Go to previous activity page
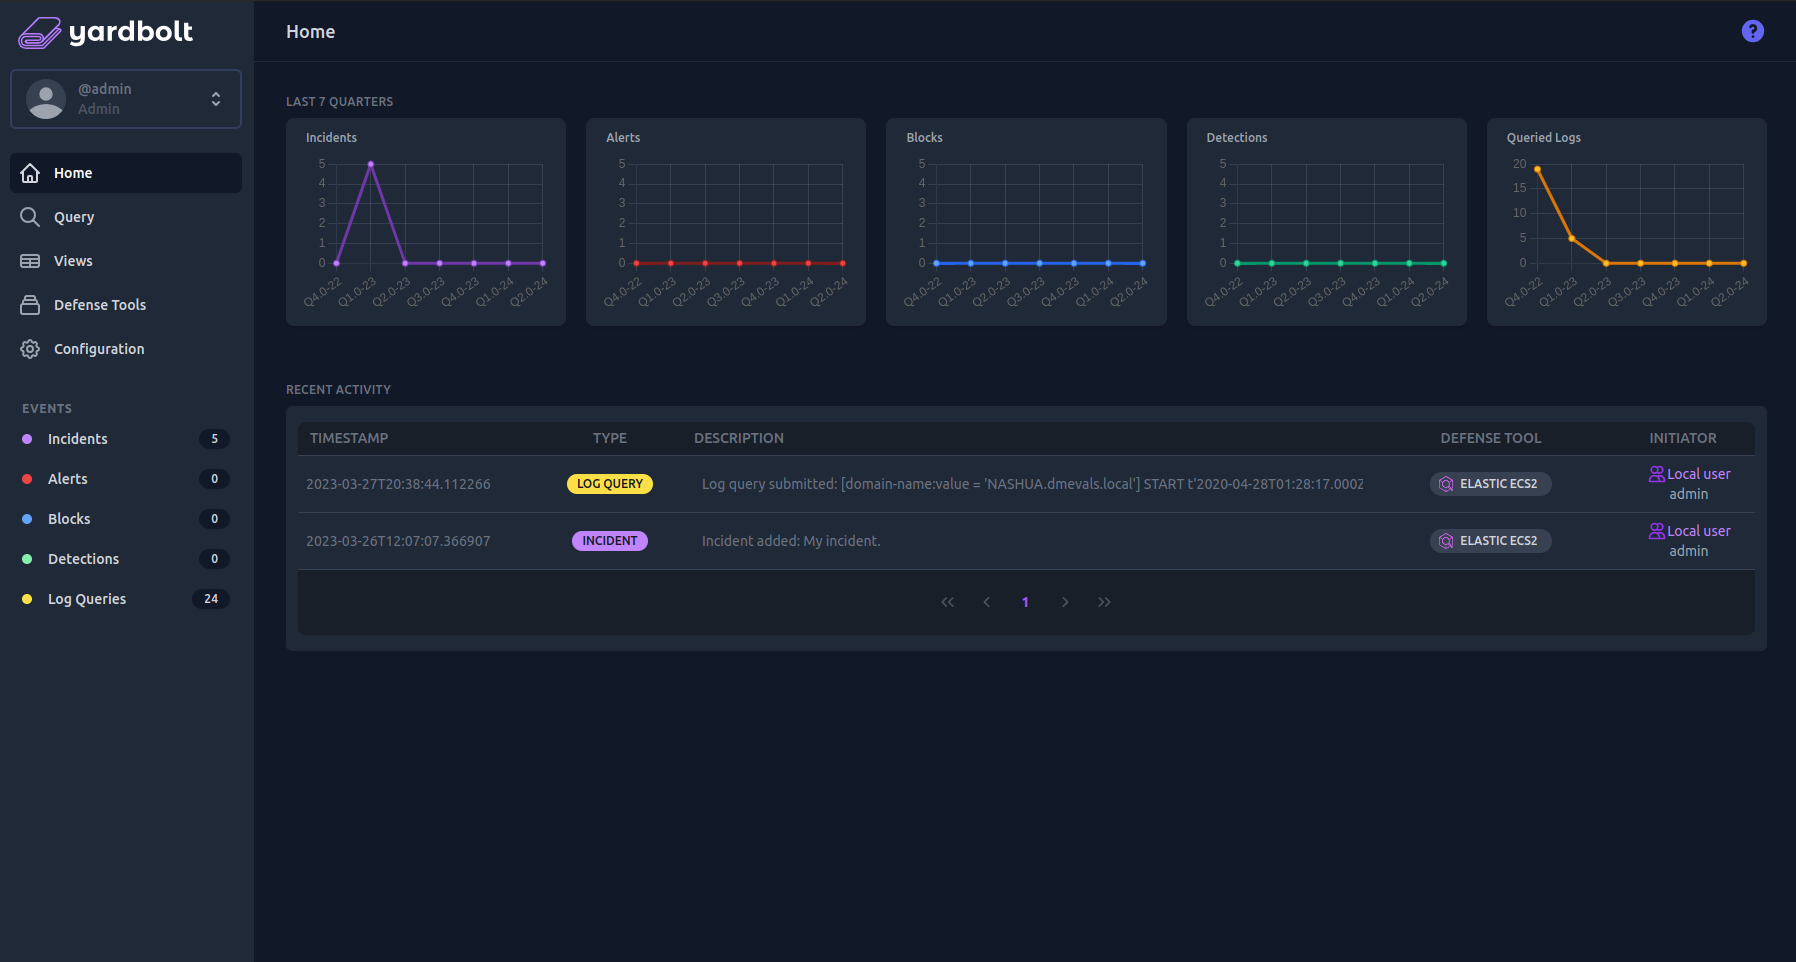The image size is (1796, 962). coord(987,602)
